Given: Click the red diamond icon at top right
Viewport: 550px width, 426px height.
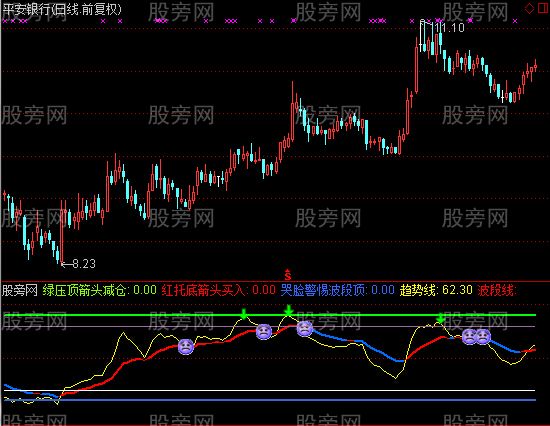Looking at the screenshot, I should coord(529,8).
